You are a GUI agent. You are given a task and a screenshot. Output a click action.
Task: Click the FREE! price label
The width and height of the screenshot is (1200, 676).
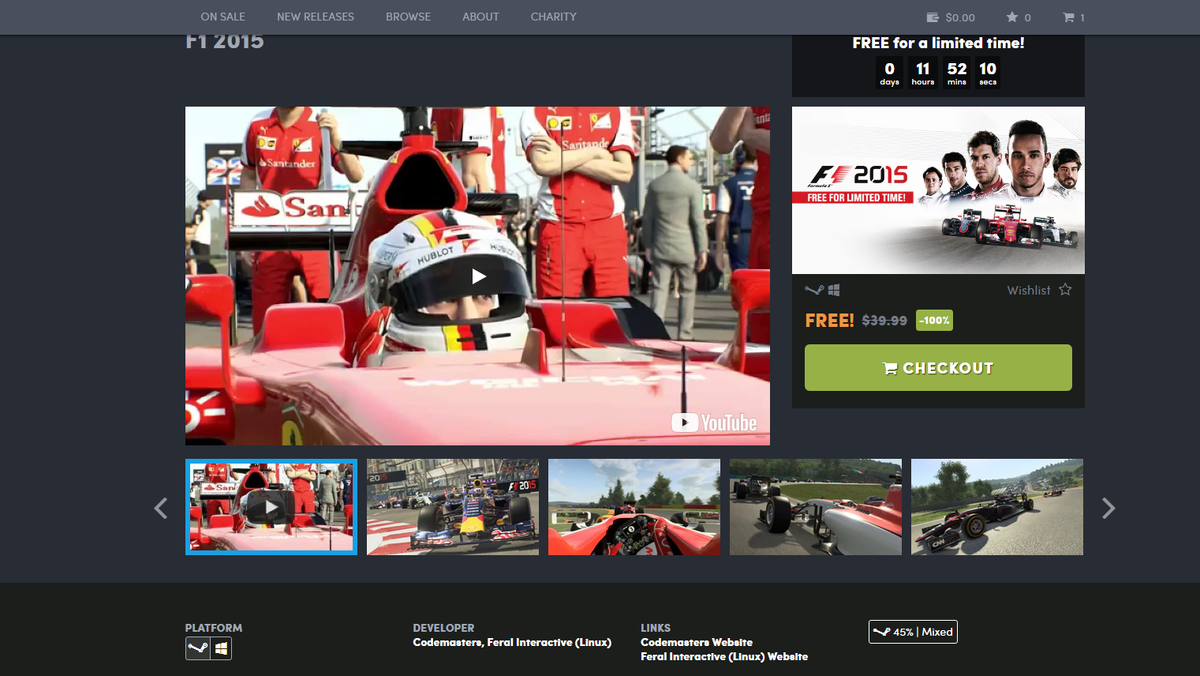point(830,321)
